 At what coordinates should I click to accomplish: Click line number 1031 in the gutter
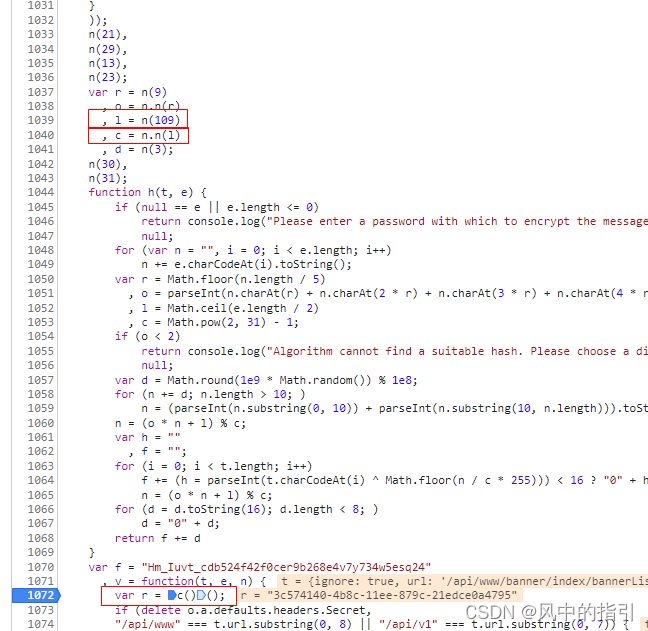coord(40,5)
